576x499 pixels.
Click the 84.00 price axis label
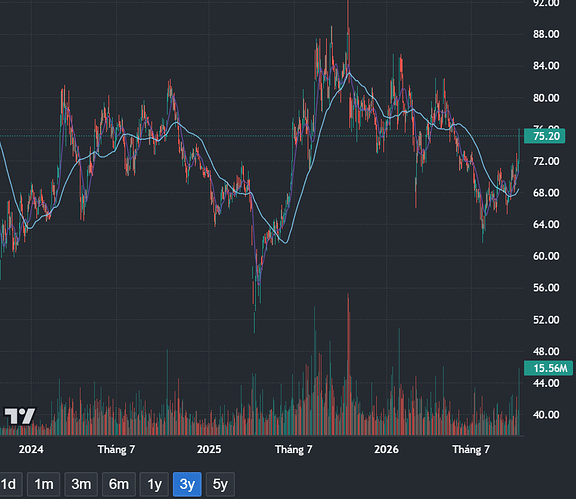coord(546,66)
